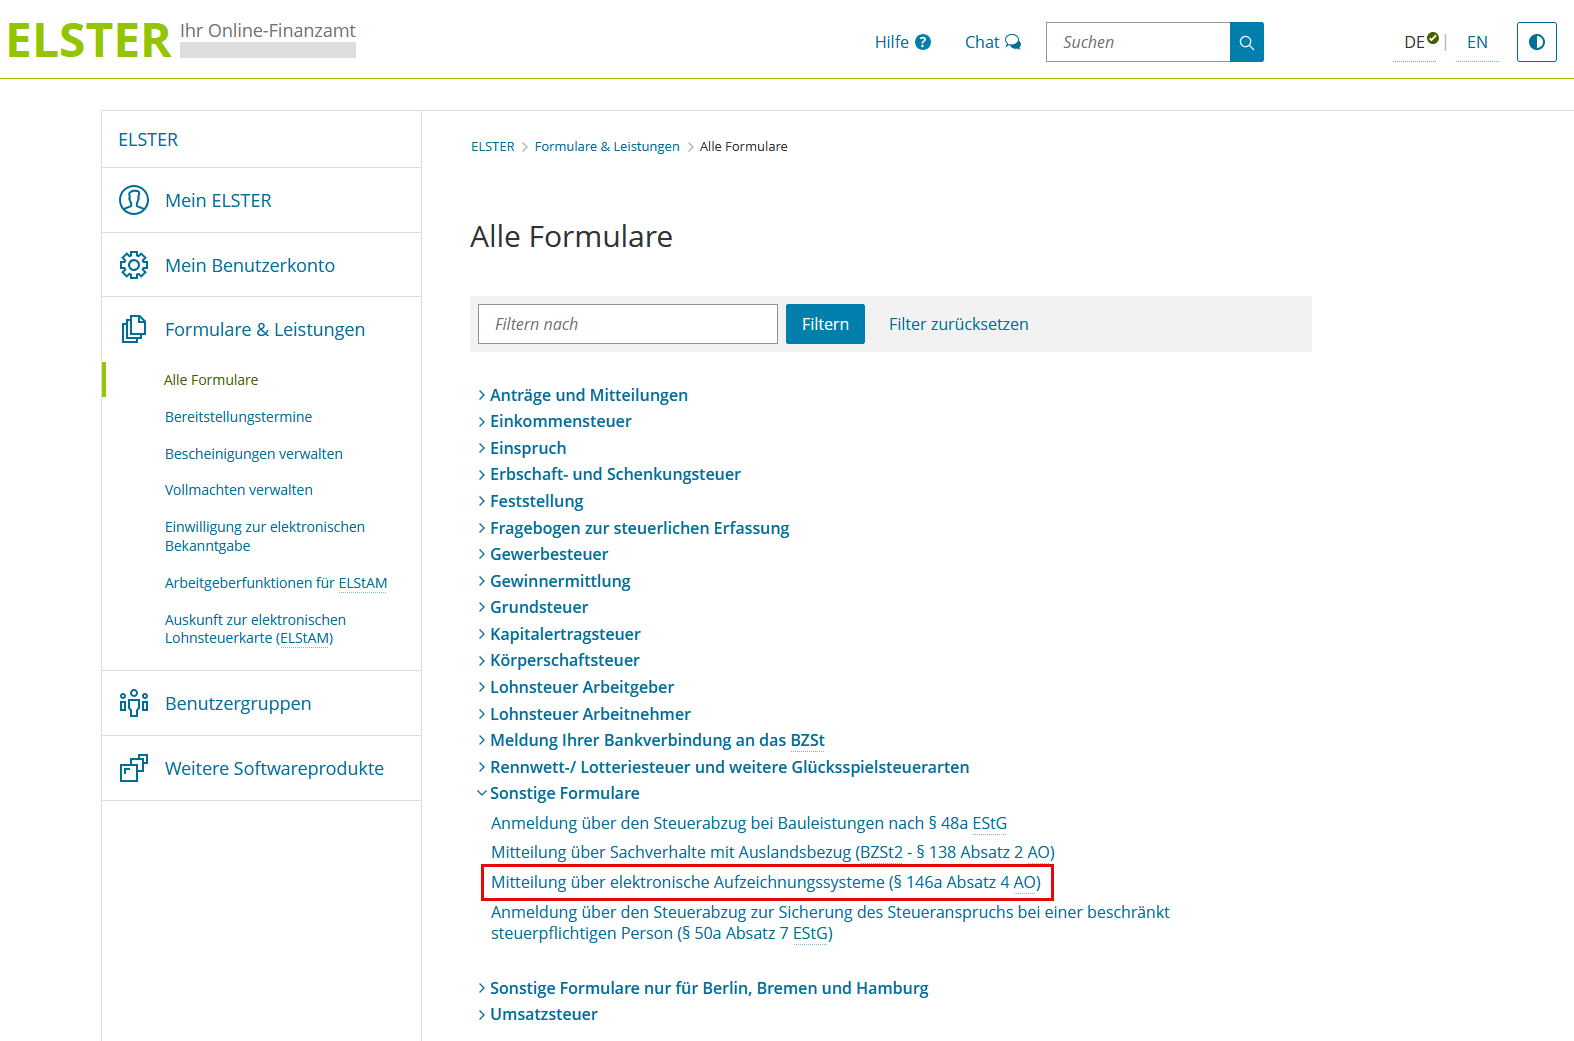1574x1041 pixels.
Task: Open Mitteilung über elektronische Aufzeichnungssysteme form
Action: click(765, 882)
